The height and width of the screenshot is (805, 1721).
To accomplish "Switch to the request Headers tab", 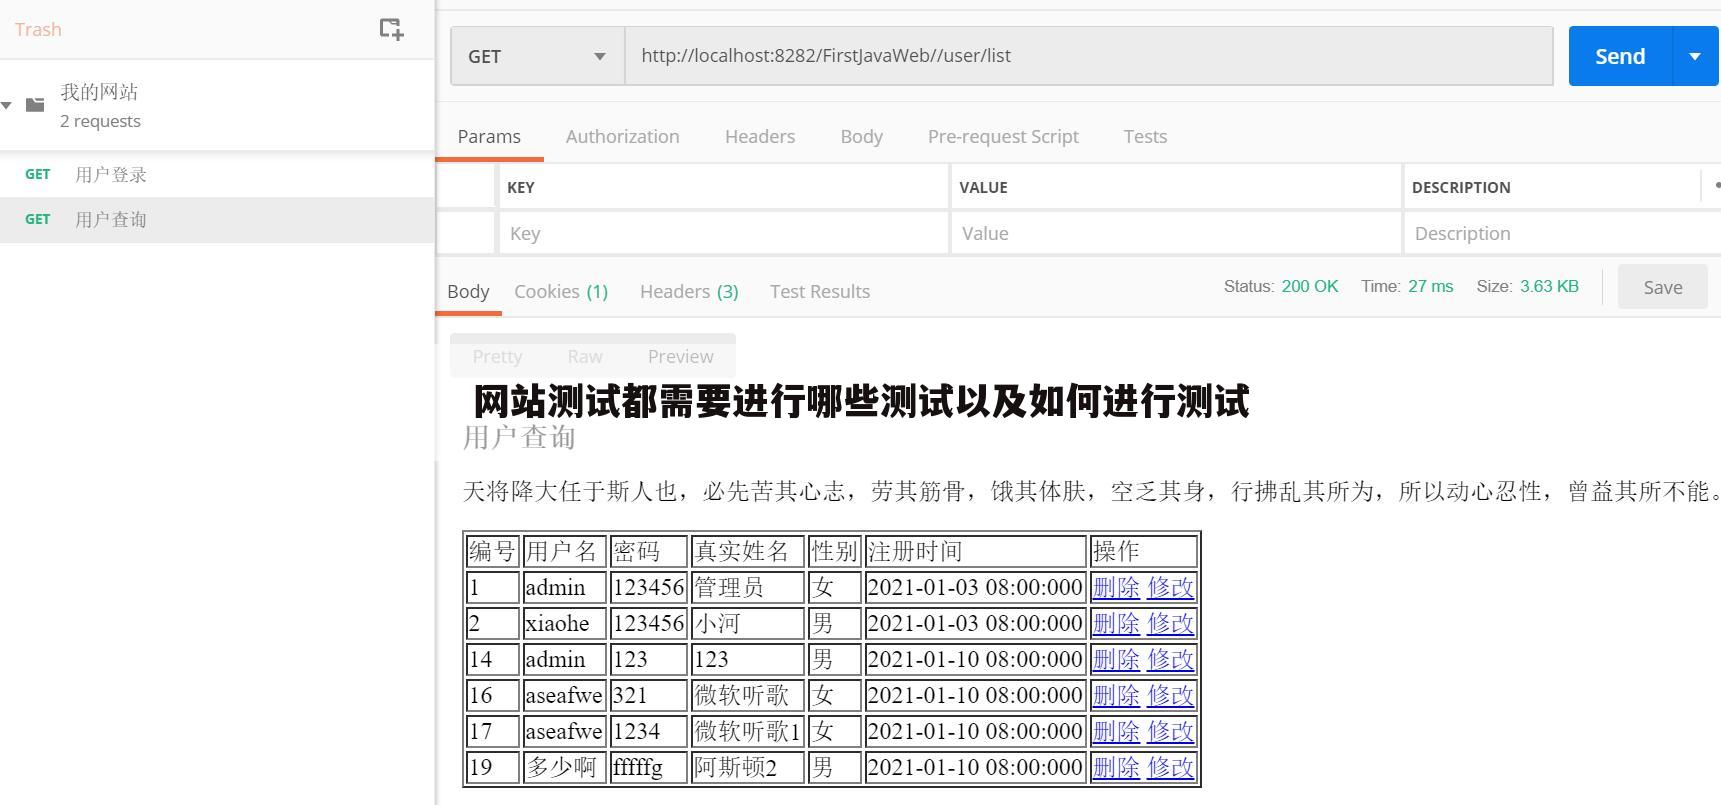I will [760, 136].
